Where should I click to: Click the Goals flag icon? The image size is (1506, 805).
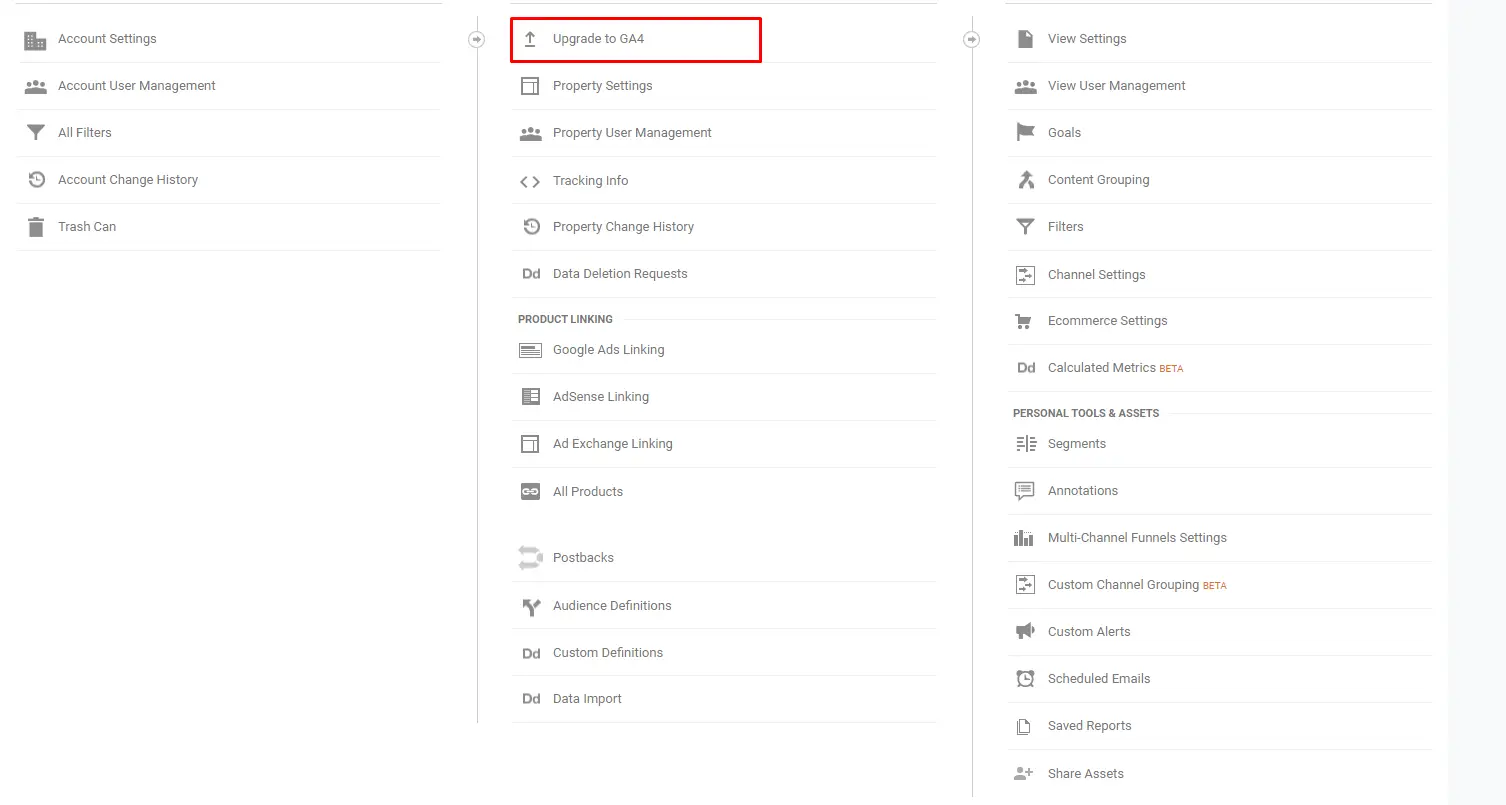1025,133
